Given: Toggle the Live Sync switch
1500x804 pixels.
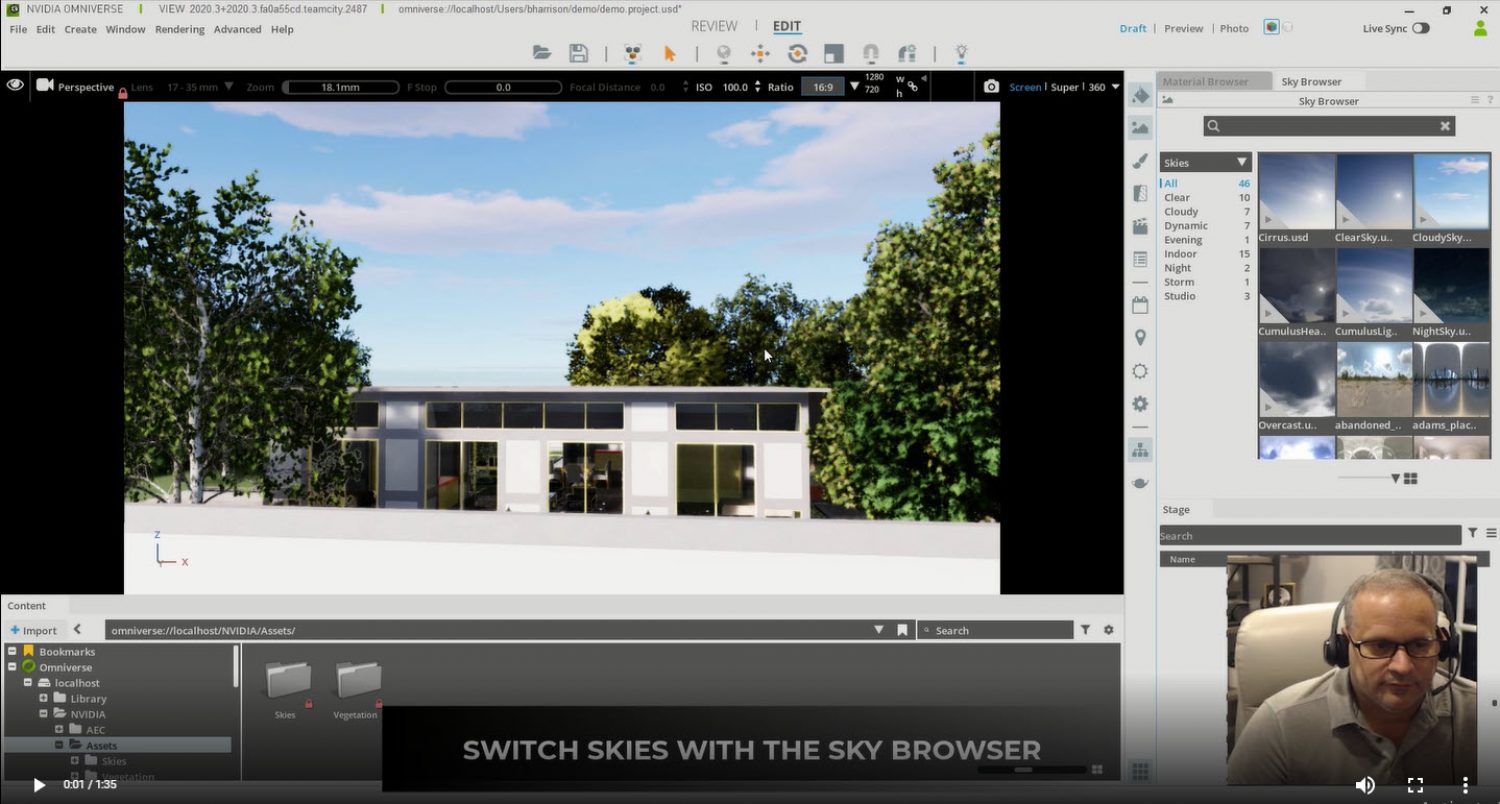Looking at the screenshot, I should coord(1420,28).
